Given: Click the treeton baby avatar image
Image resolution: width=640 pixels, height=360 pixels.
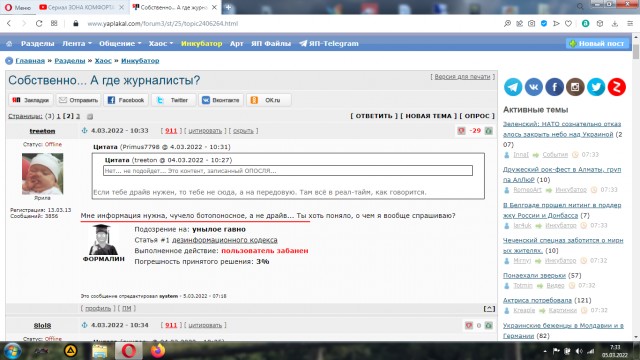Looking at the screenshot, I should tap(42, 174).
